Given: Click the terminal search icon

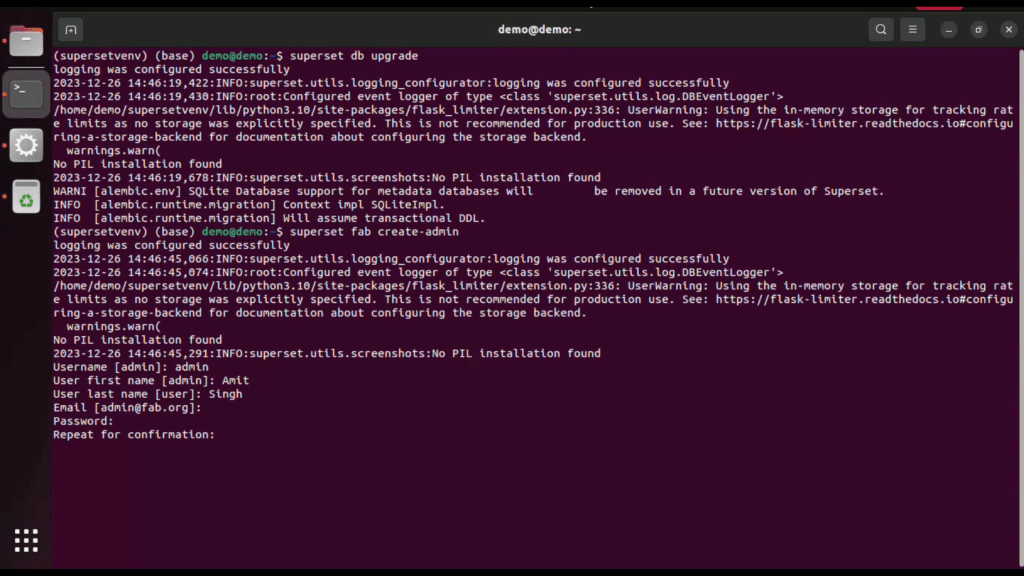Looking at the screenshot, I should pyautogui.click(x=880, y=29).
